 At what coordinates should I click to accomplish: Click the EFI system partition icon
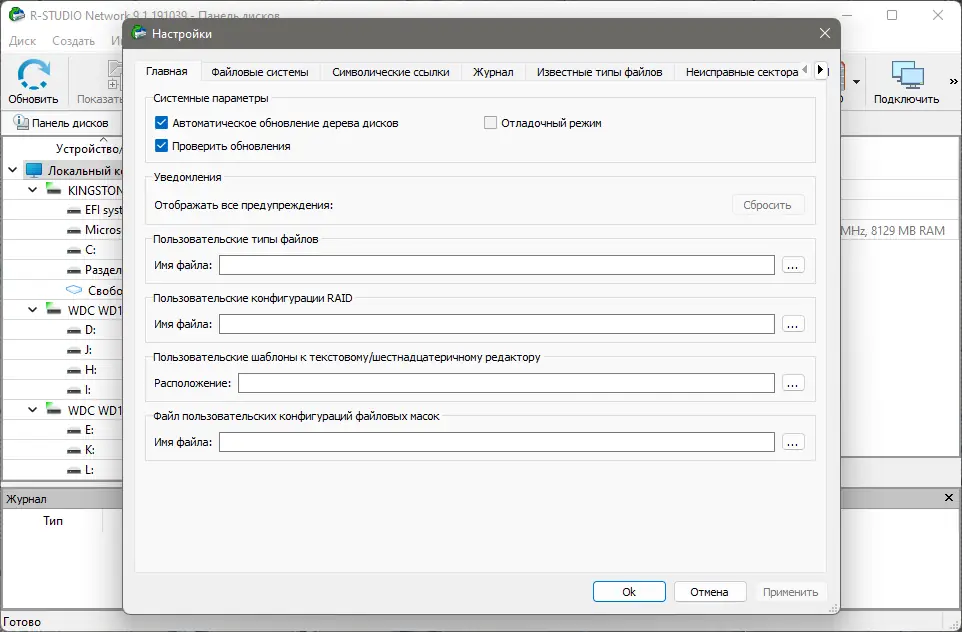pos(73,211)
